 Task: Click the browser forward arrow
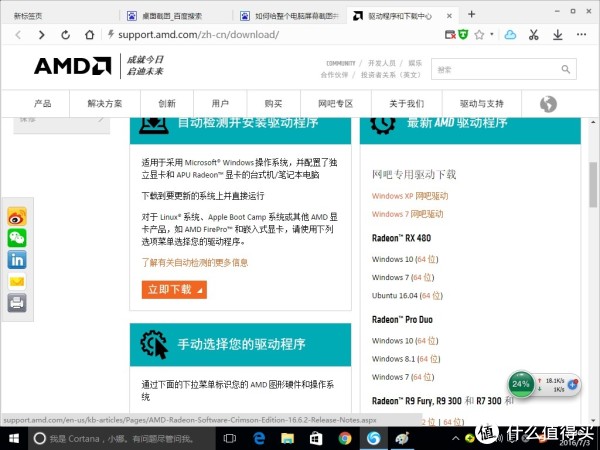coord(41,35)
